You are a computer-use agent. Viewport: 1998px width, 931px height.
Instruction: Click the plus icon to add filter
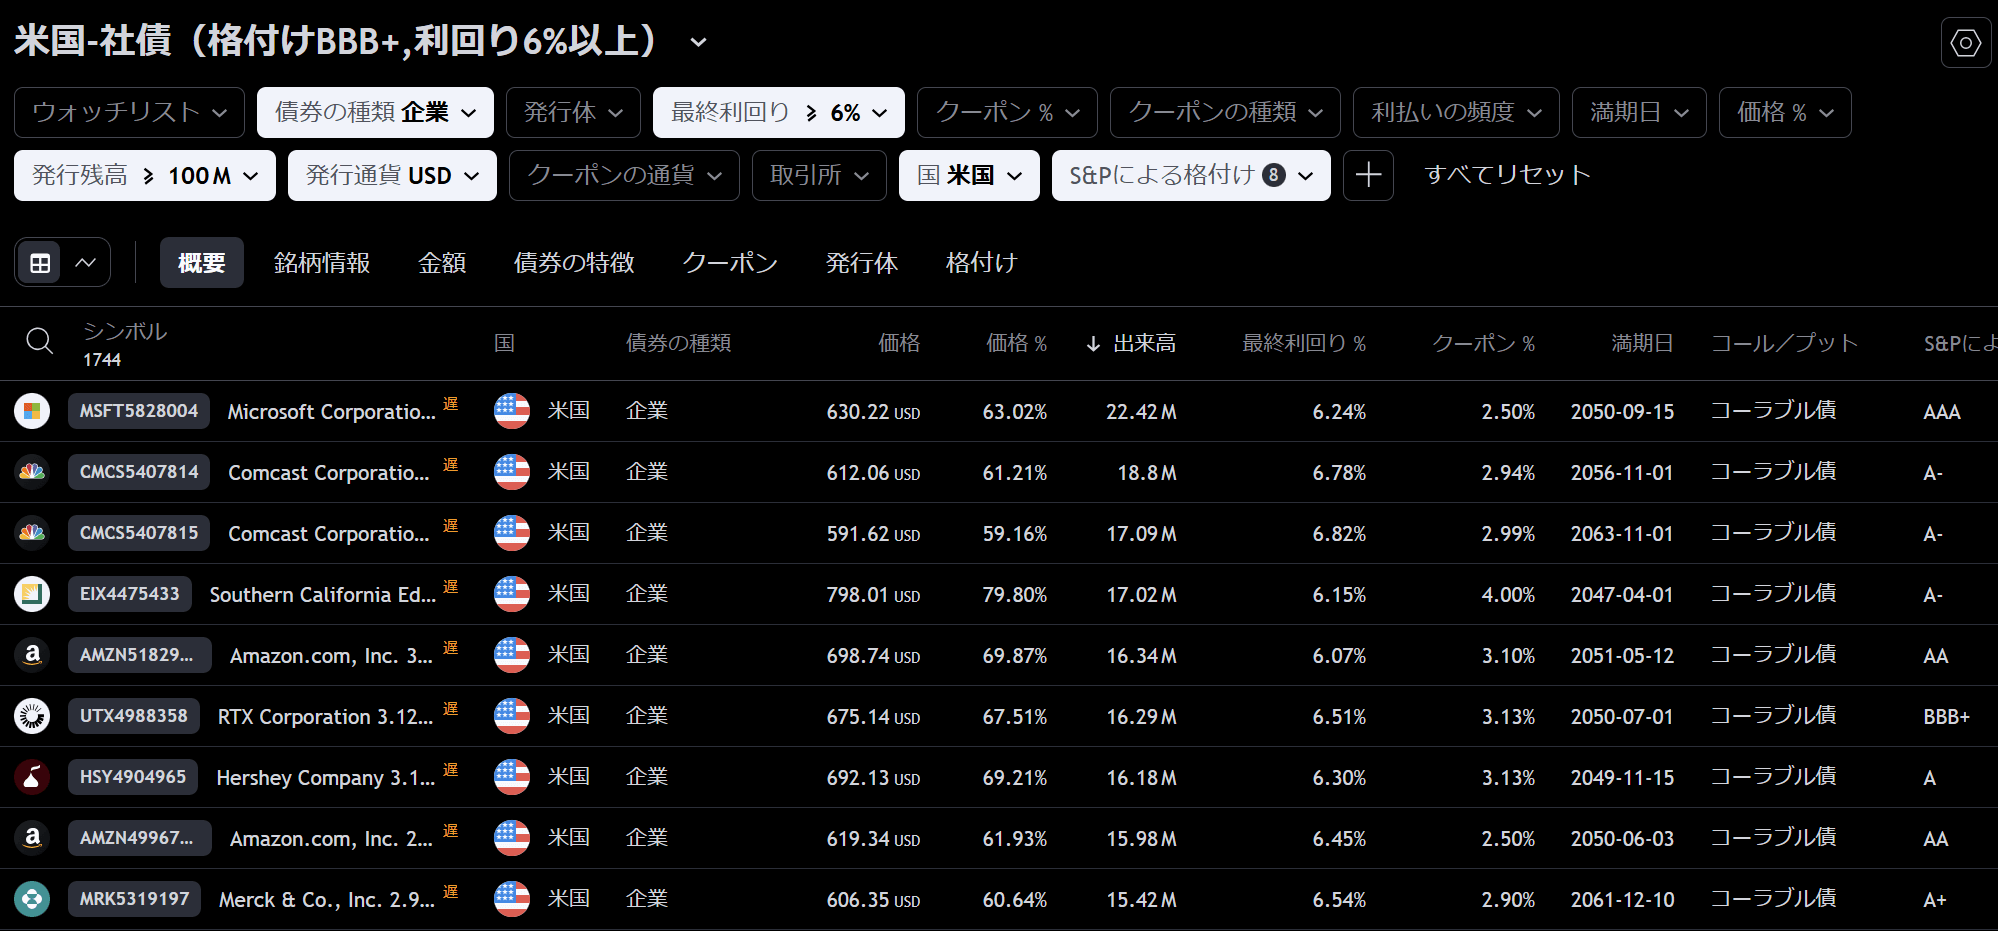coord(1368,175)
